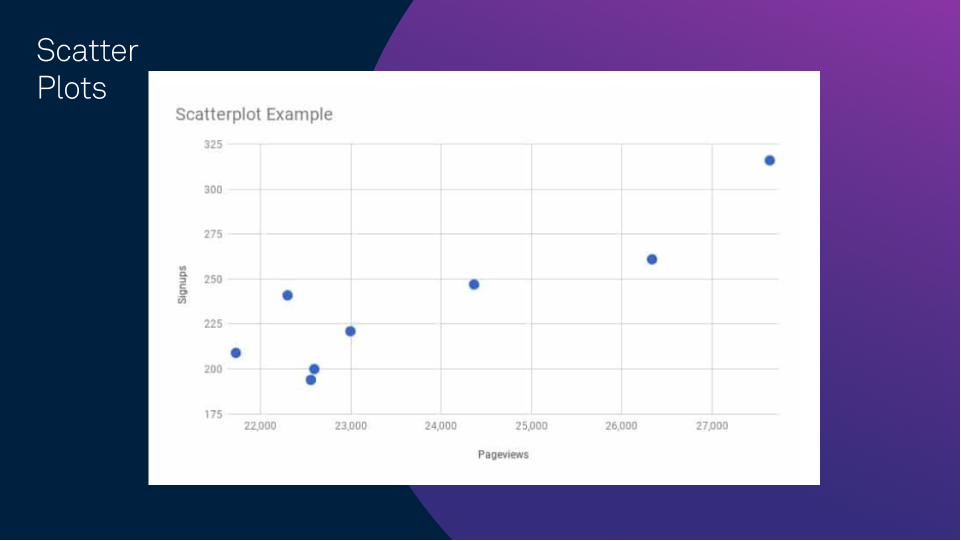Viewport: 961px width, 541px height.
Task: Select the data point exactly at 200 signups
Action: (x=314, y=369)
